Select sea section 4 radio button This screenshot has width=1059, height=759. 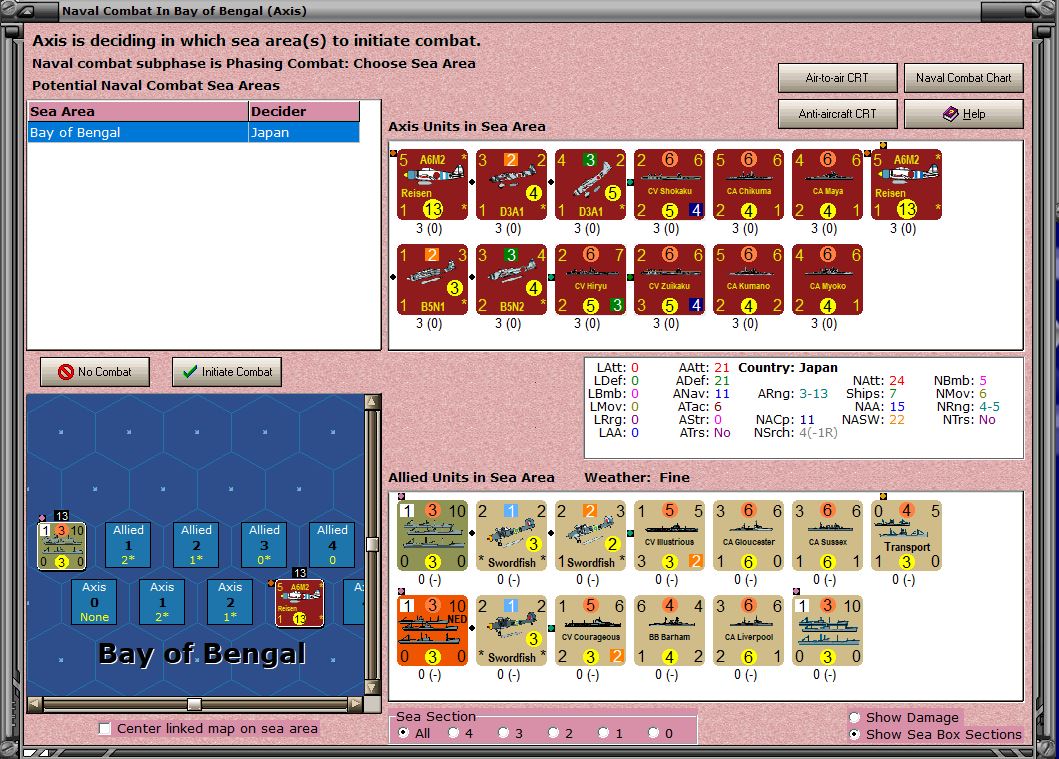[x=454, y=733]
